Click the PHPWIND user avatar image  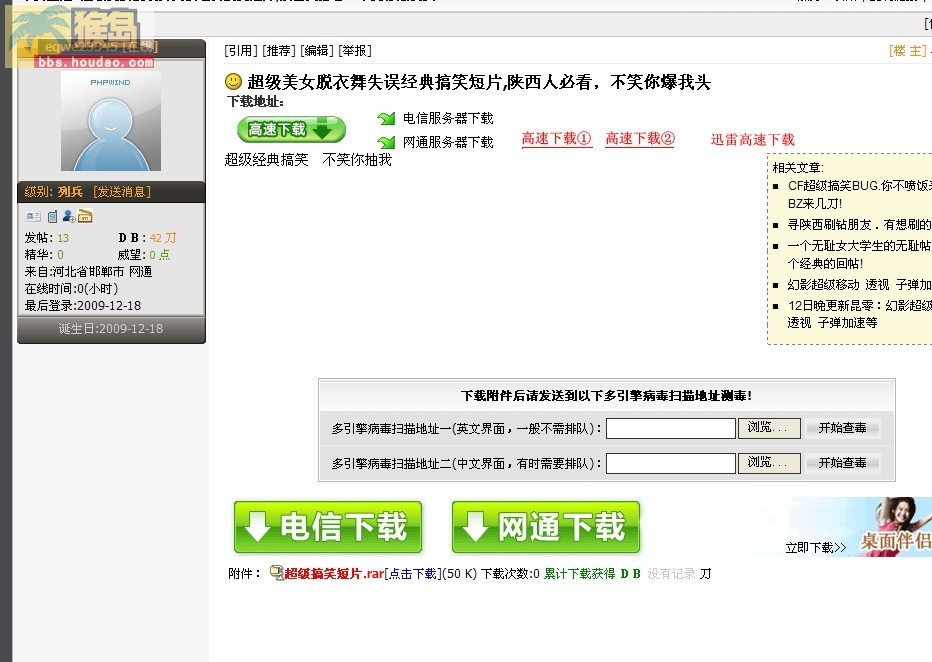coord(111,121)
